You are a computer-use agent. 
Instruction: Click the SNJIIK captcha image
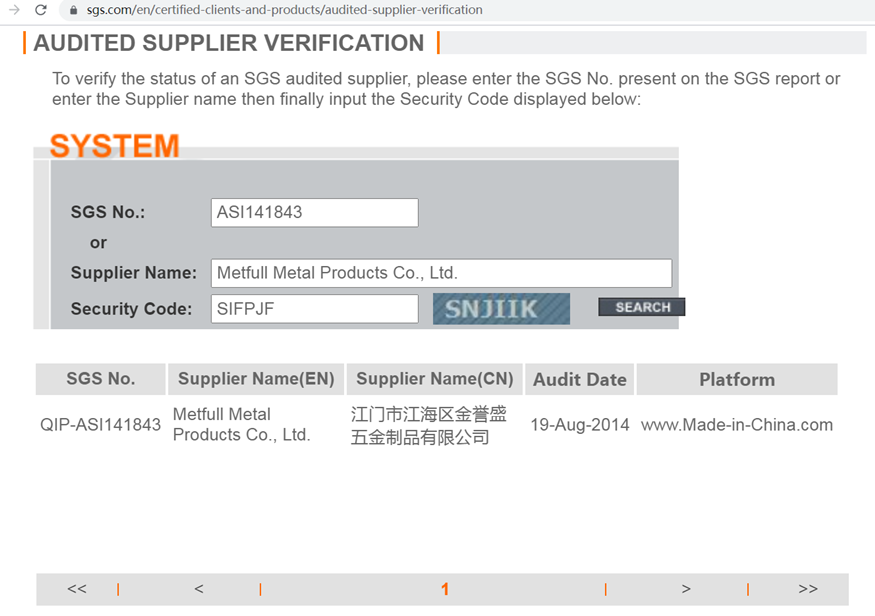[501, 308]
